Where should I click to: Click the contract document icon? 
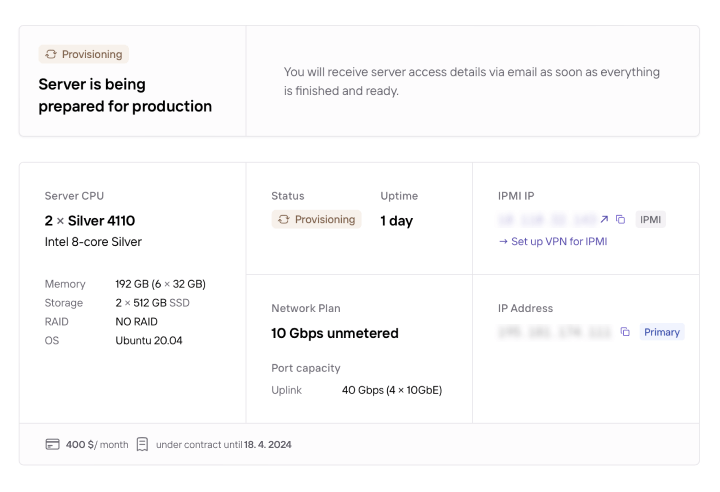tap(142, 444)
